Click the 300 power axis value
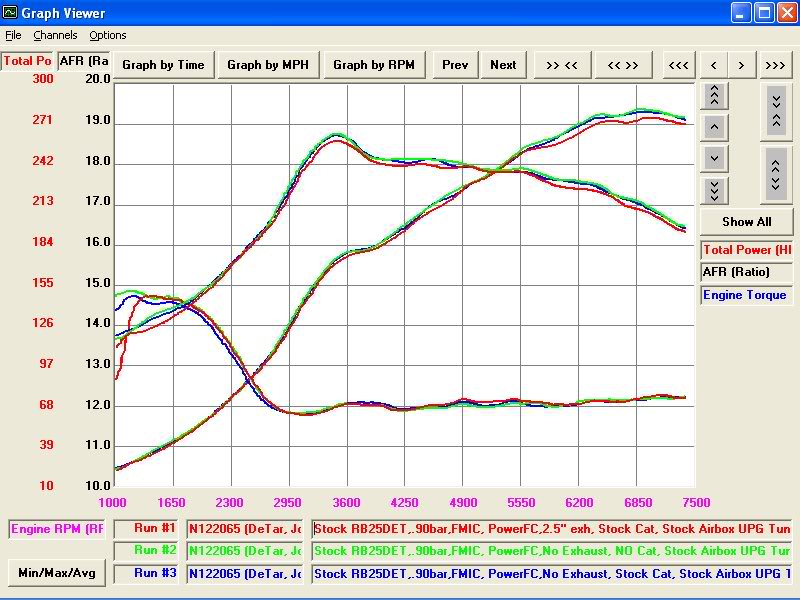The width and height of the screenshot is (800, 600). click(43, 79)
